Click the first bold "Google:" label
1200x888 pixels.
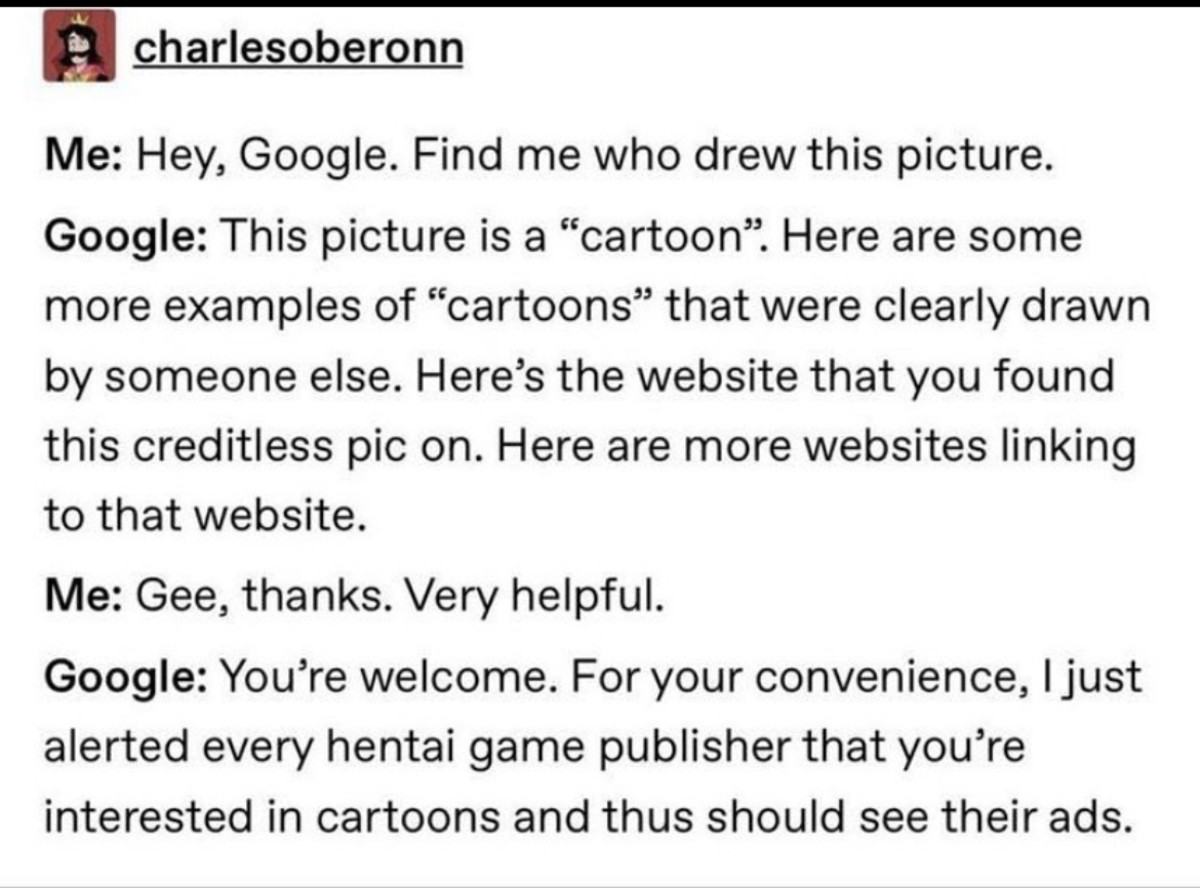124,237
